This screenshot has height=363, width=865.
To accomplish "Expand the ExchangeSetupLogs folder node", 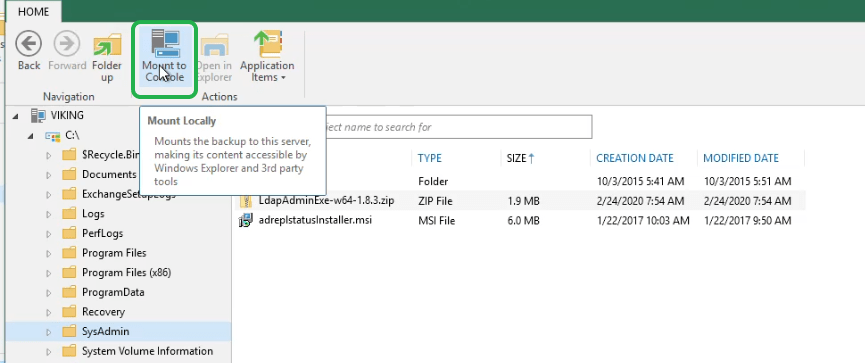I will pos(49,195).
